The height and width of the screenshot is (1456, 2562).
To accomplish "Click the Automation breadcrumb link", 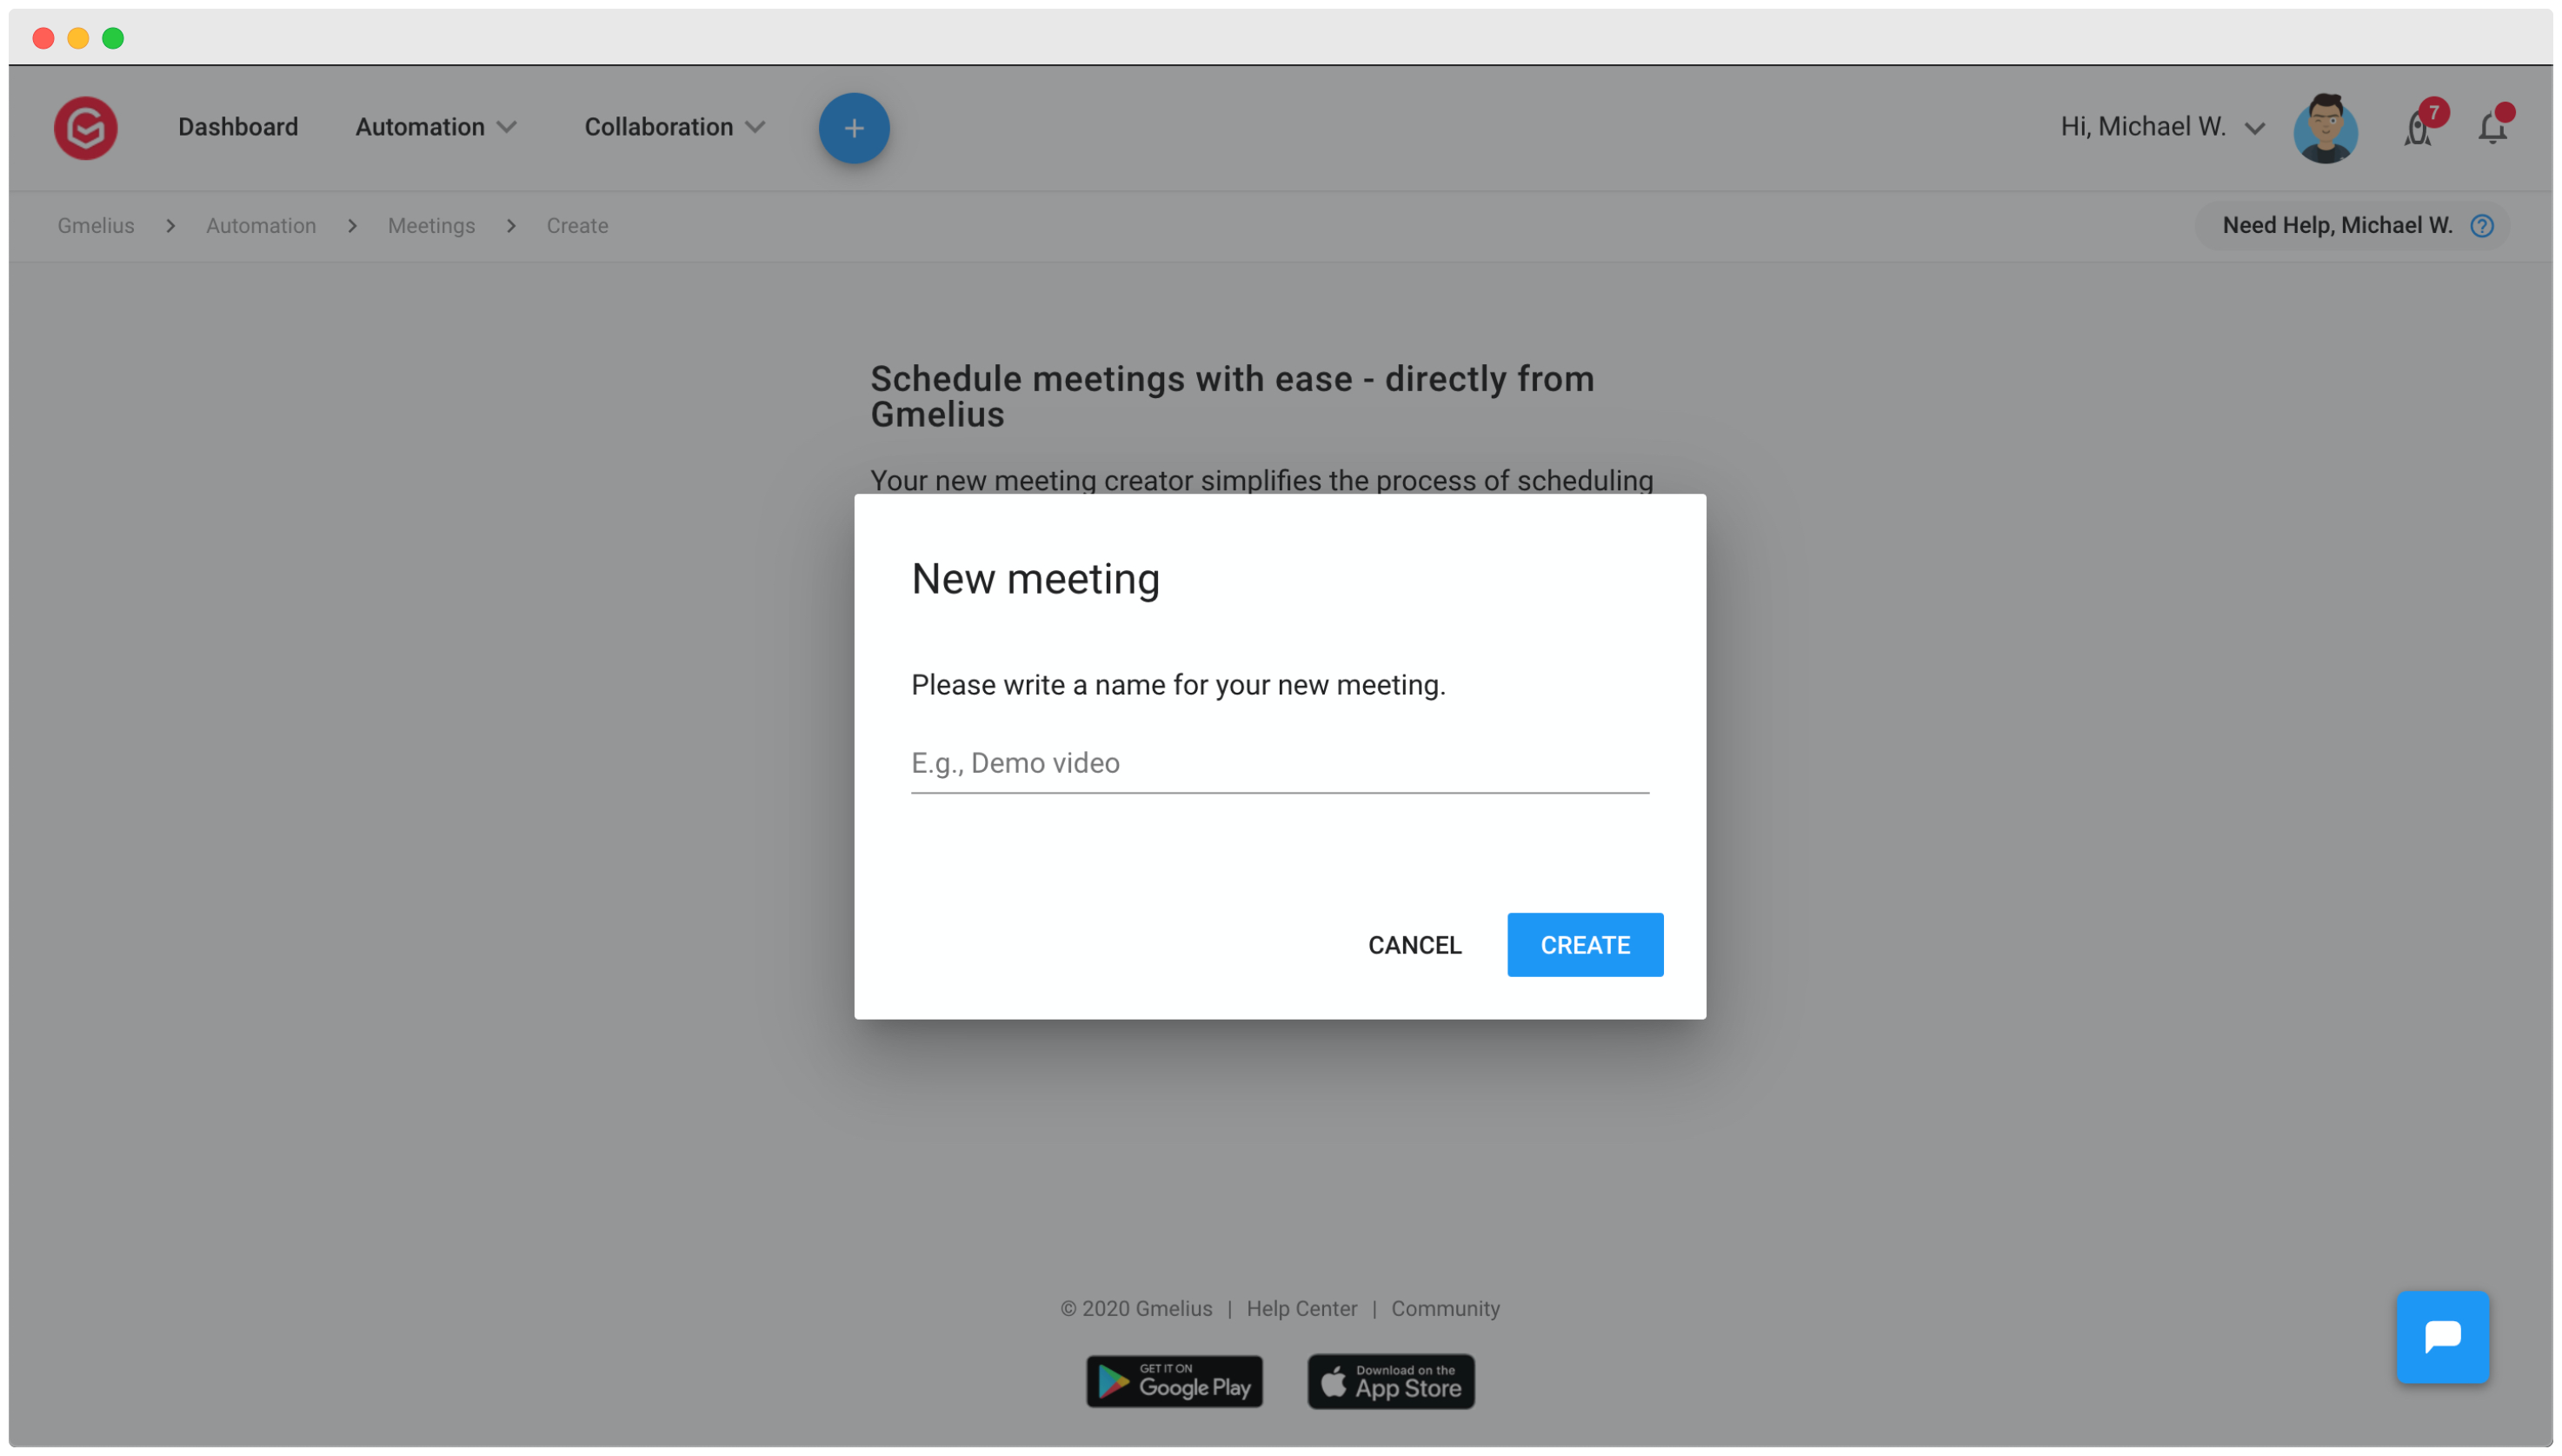I will 261,226.
